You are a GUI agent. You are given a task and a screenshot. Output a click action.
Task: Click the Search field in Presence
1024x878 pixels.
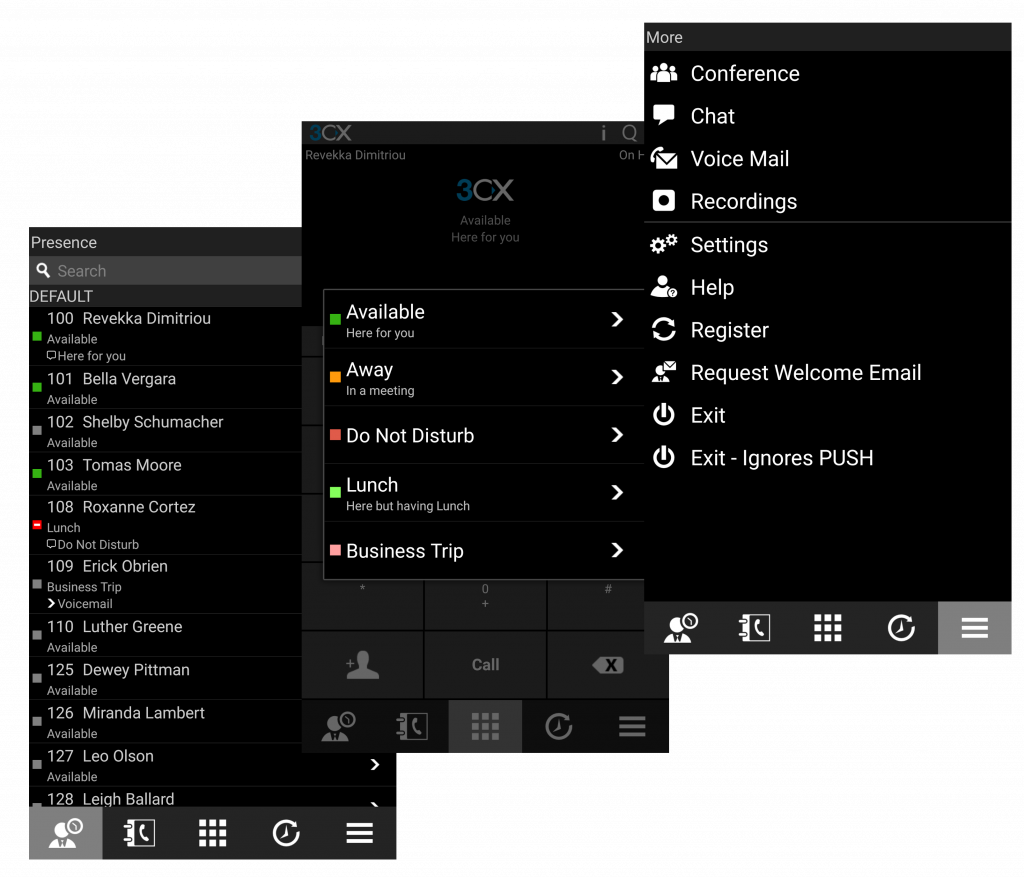tap(165, 270)
